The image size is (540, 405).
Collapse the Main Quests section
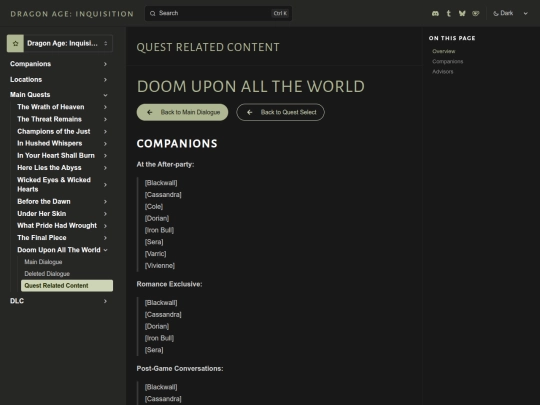click(x=105, y=95)
